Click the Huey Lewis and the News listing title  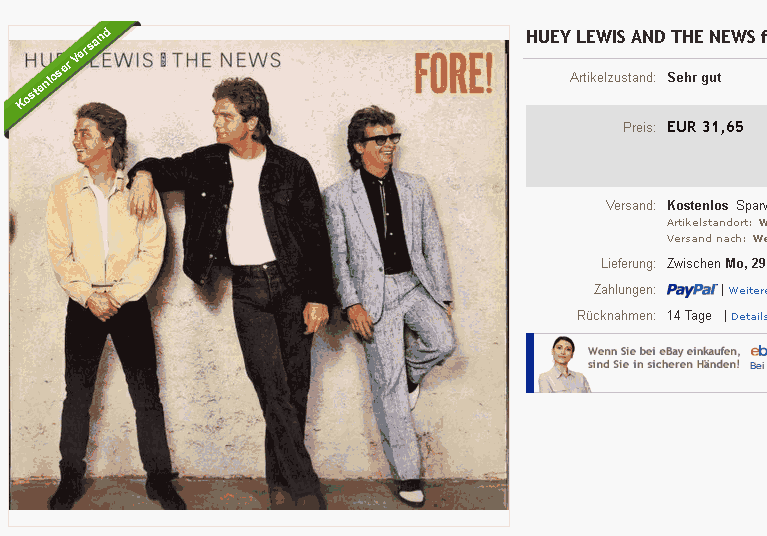(x=646, y=37)
